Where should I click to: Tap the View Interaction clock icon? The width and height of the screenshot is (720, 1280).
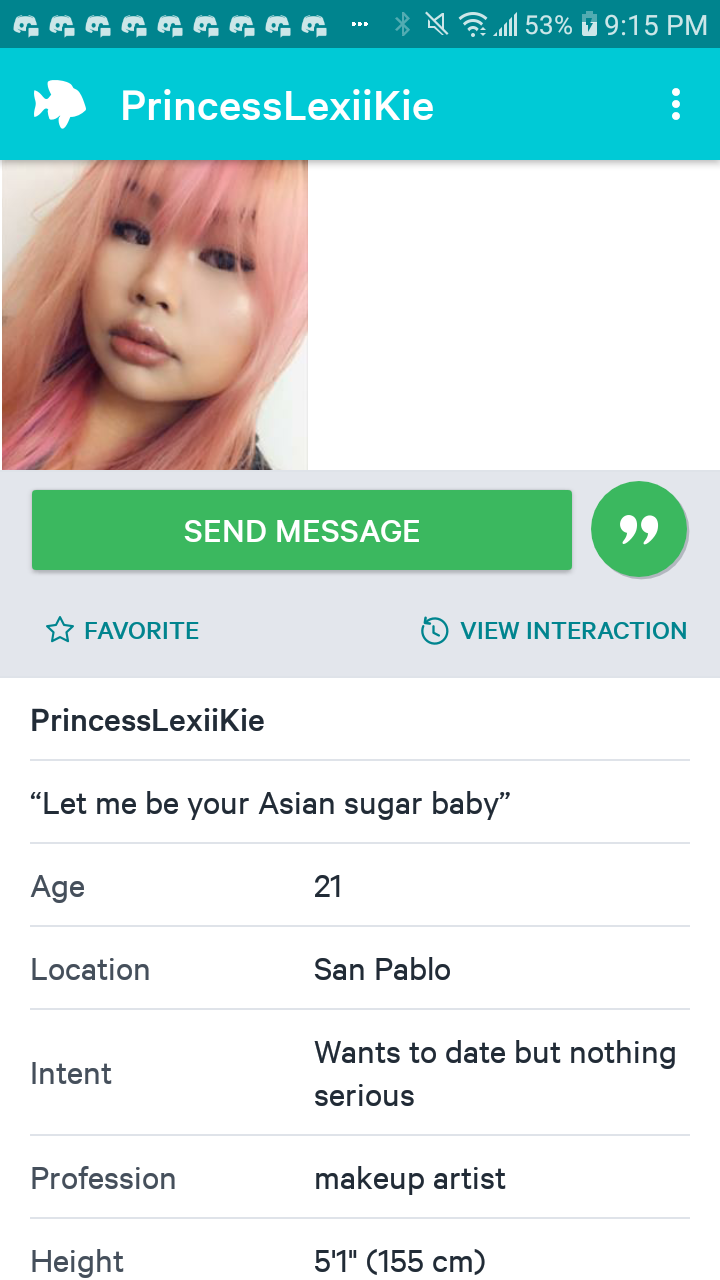pyautogui.click(x=434, y=631)
